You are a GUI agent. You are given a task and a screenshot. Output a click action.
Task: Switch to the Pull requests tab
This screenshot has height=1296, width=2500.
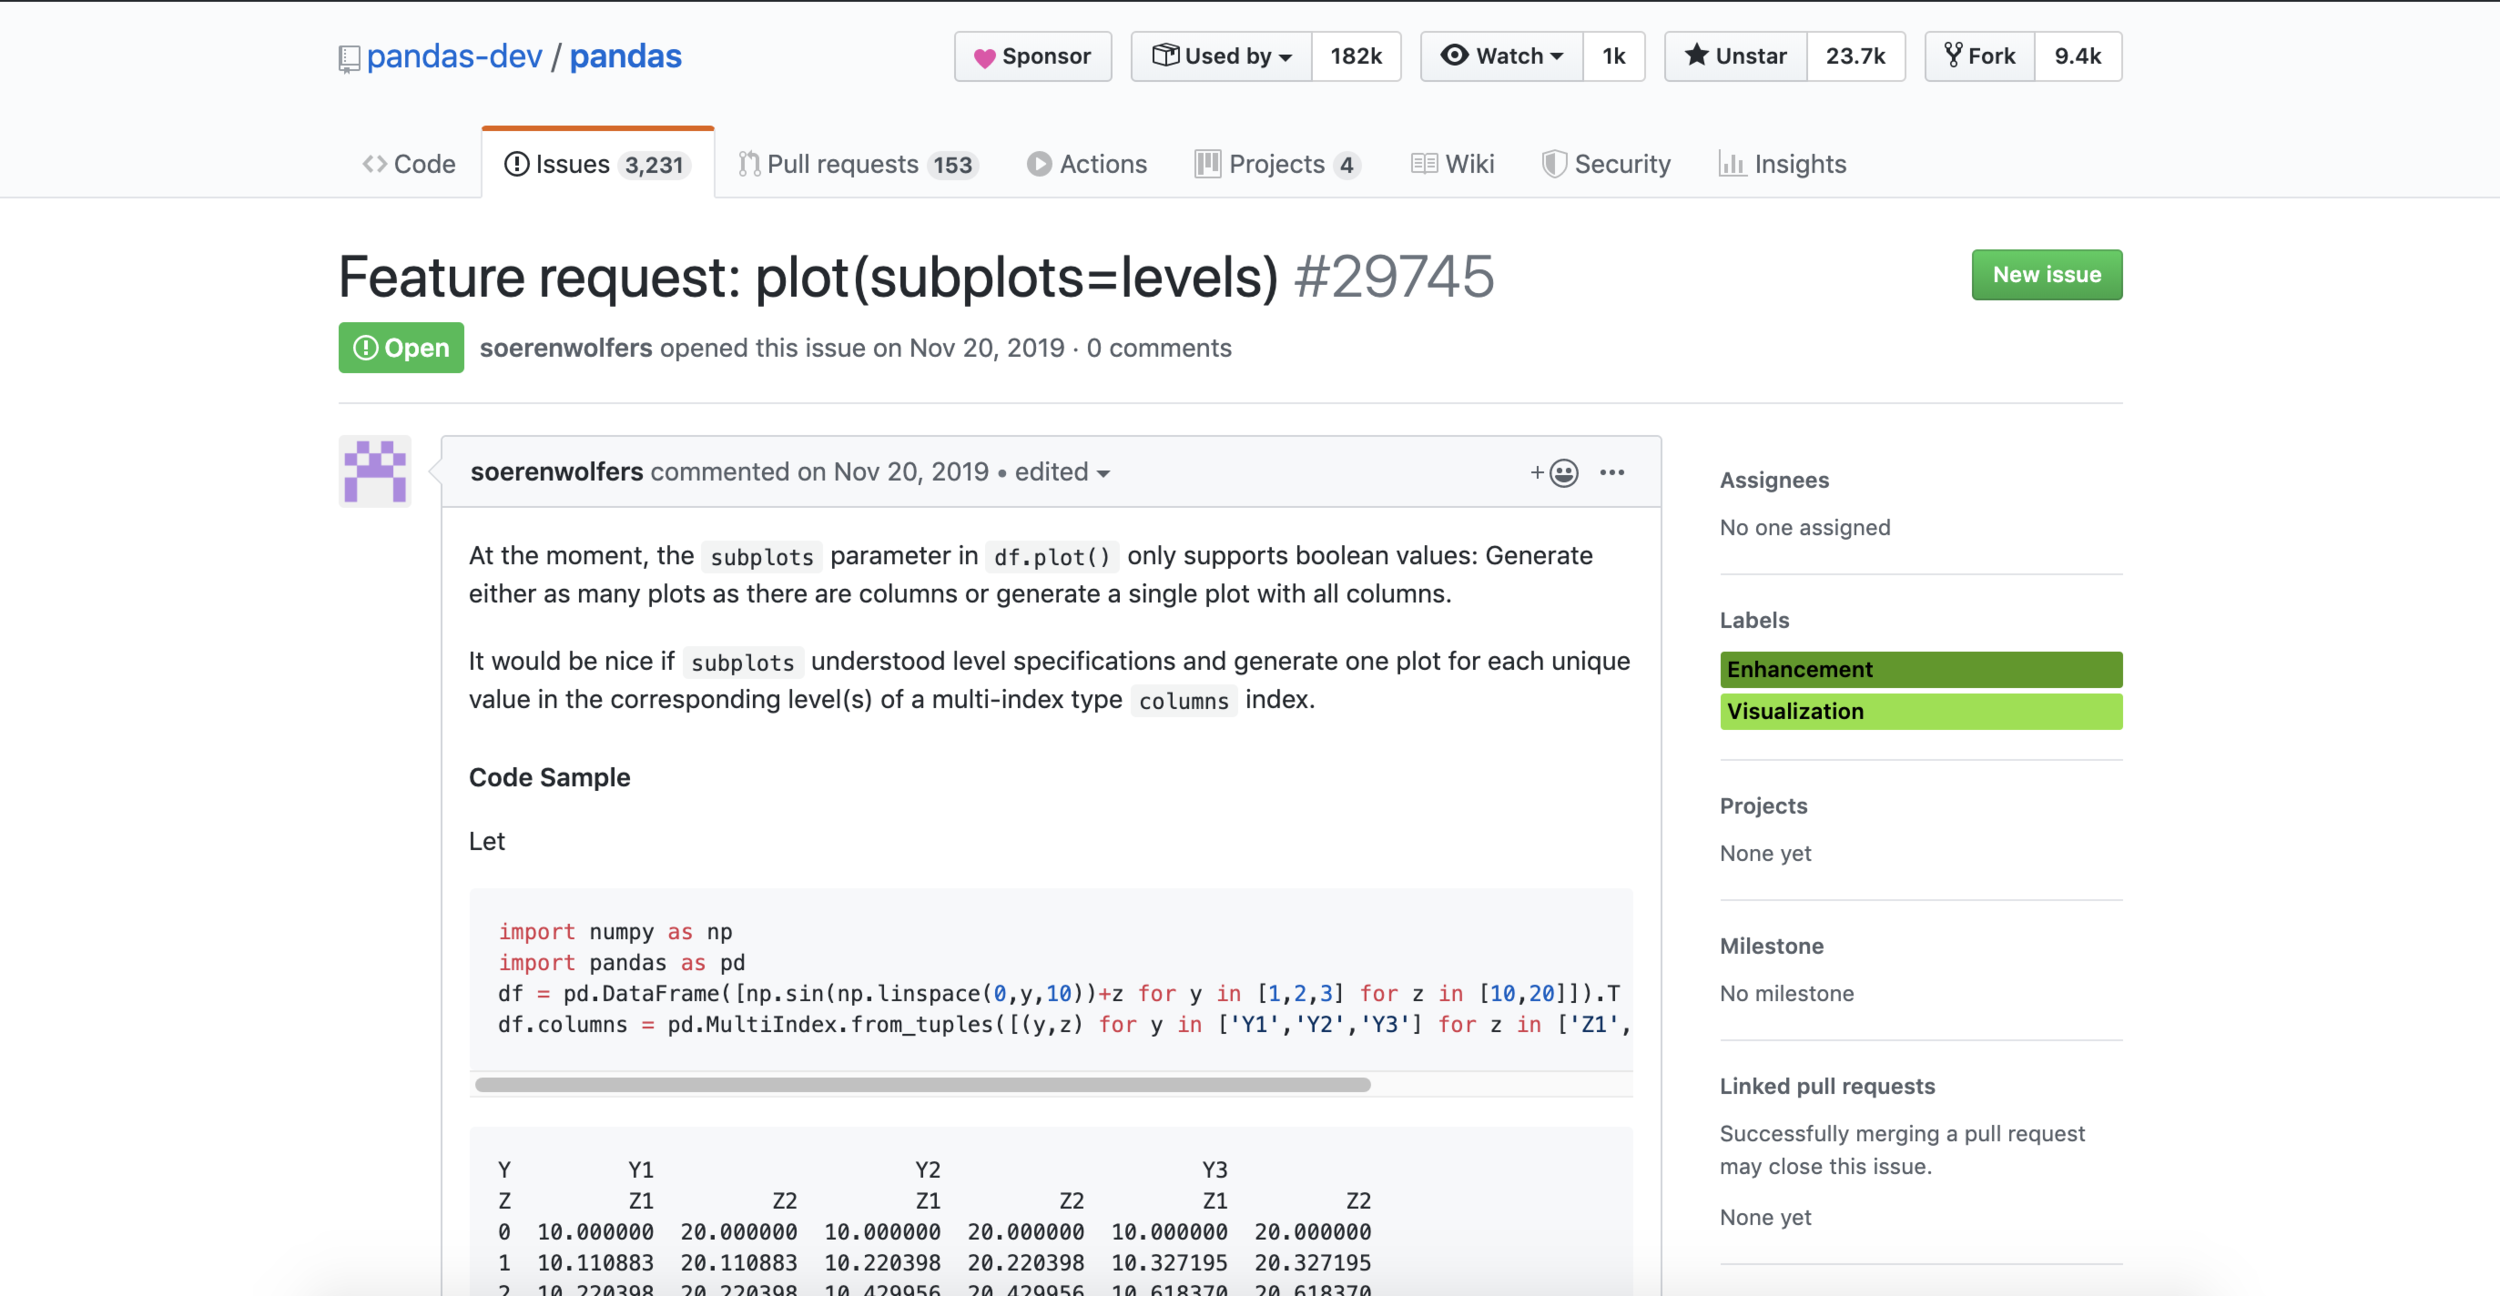point(856,164)
